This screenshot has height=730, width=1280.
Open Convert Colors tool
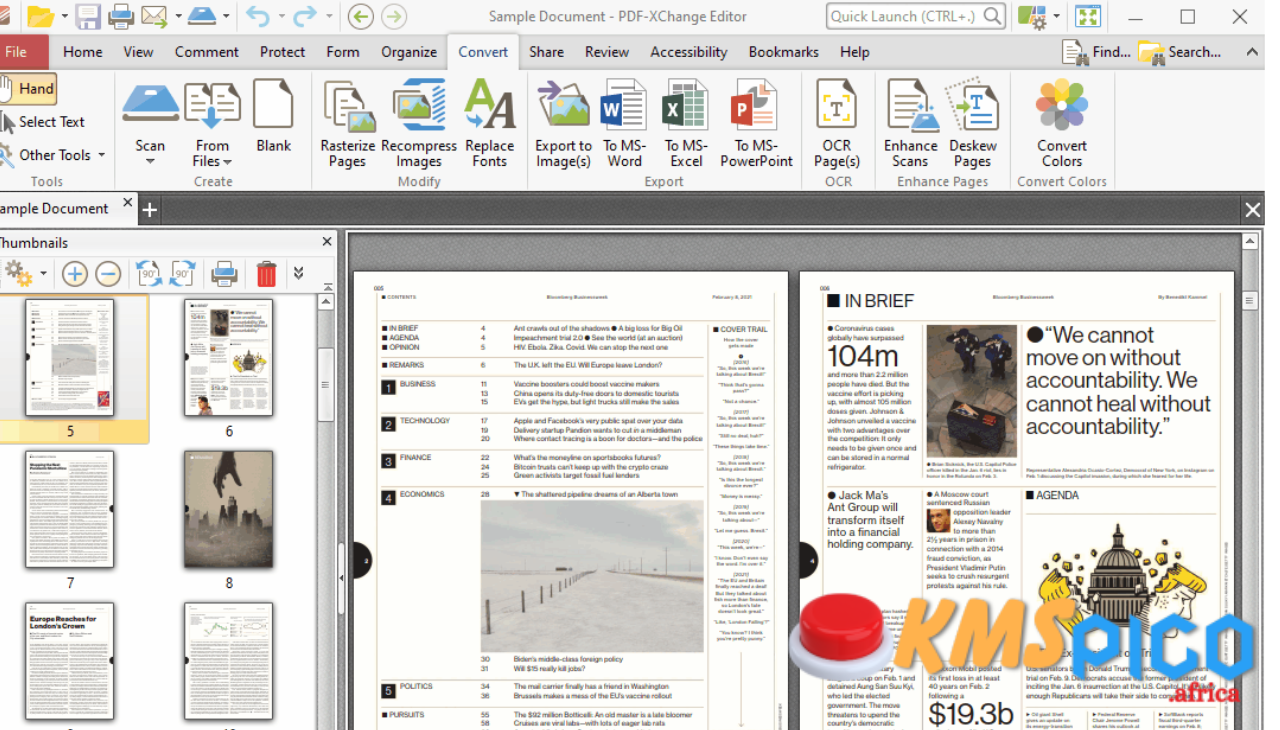coord(1061,123)
